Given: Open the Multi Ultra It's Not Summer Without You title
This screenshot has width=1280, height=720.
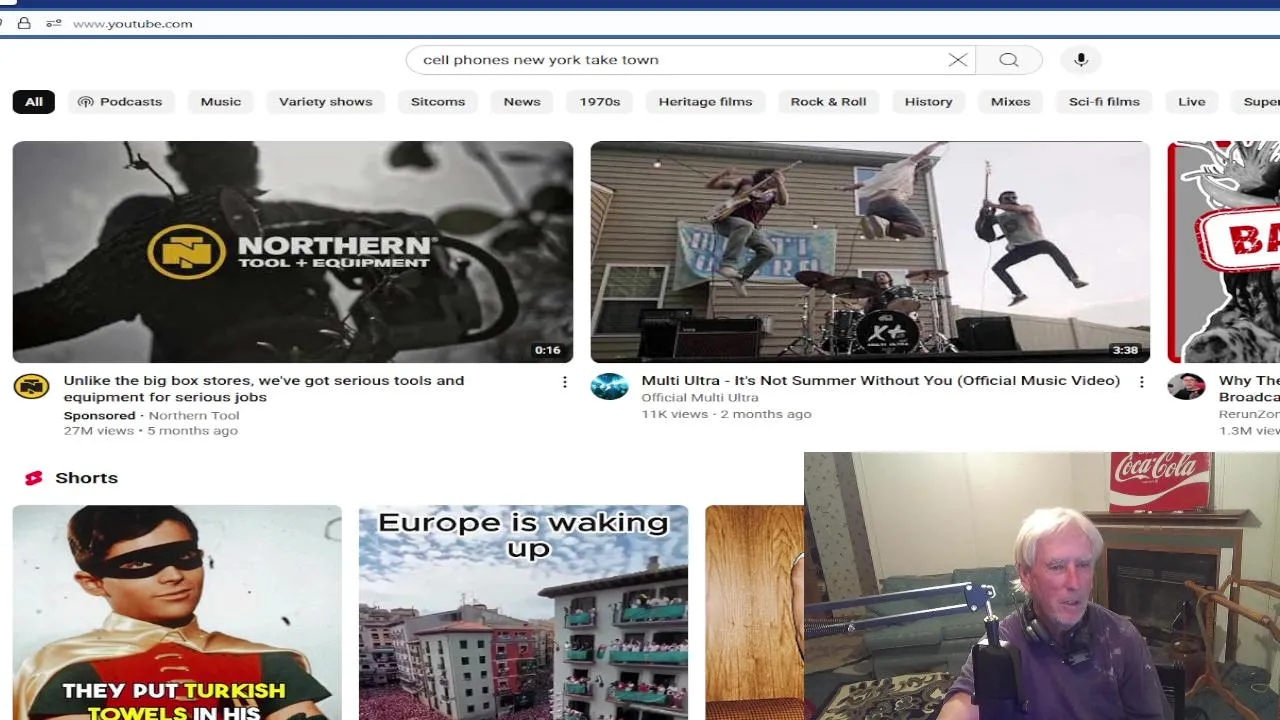Looking at the screenshot, I should click(880, 381).
